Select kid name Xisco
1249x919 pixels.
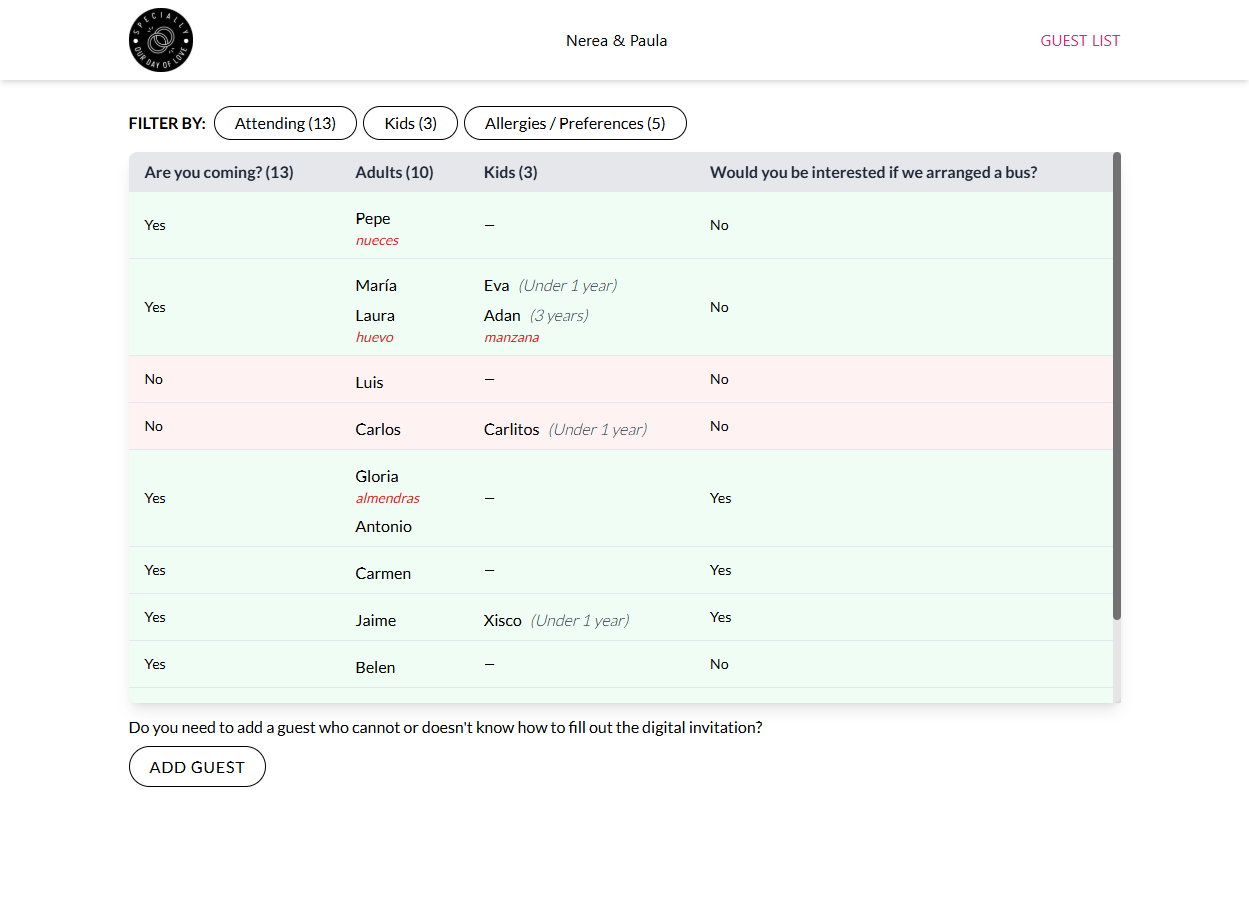point(502,621)
